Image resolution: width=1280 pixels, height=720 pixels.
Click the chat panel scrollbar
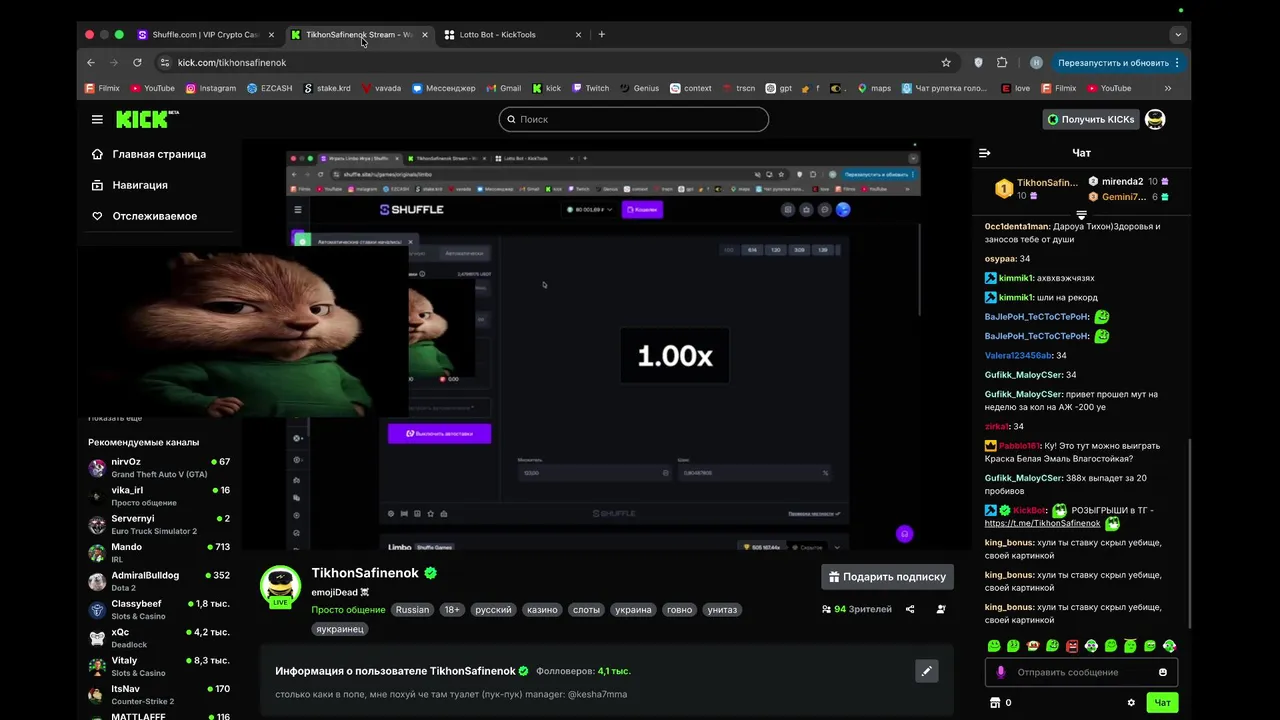1189,535
